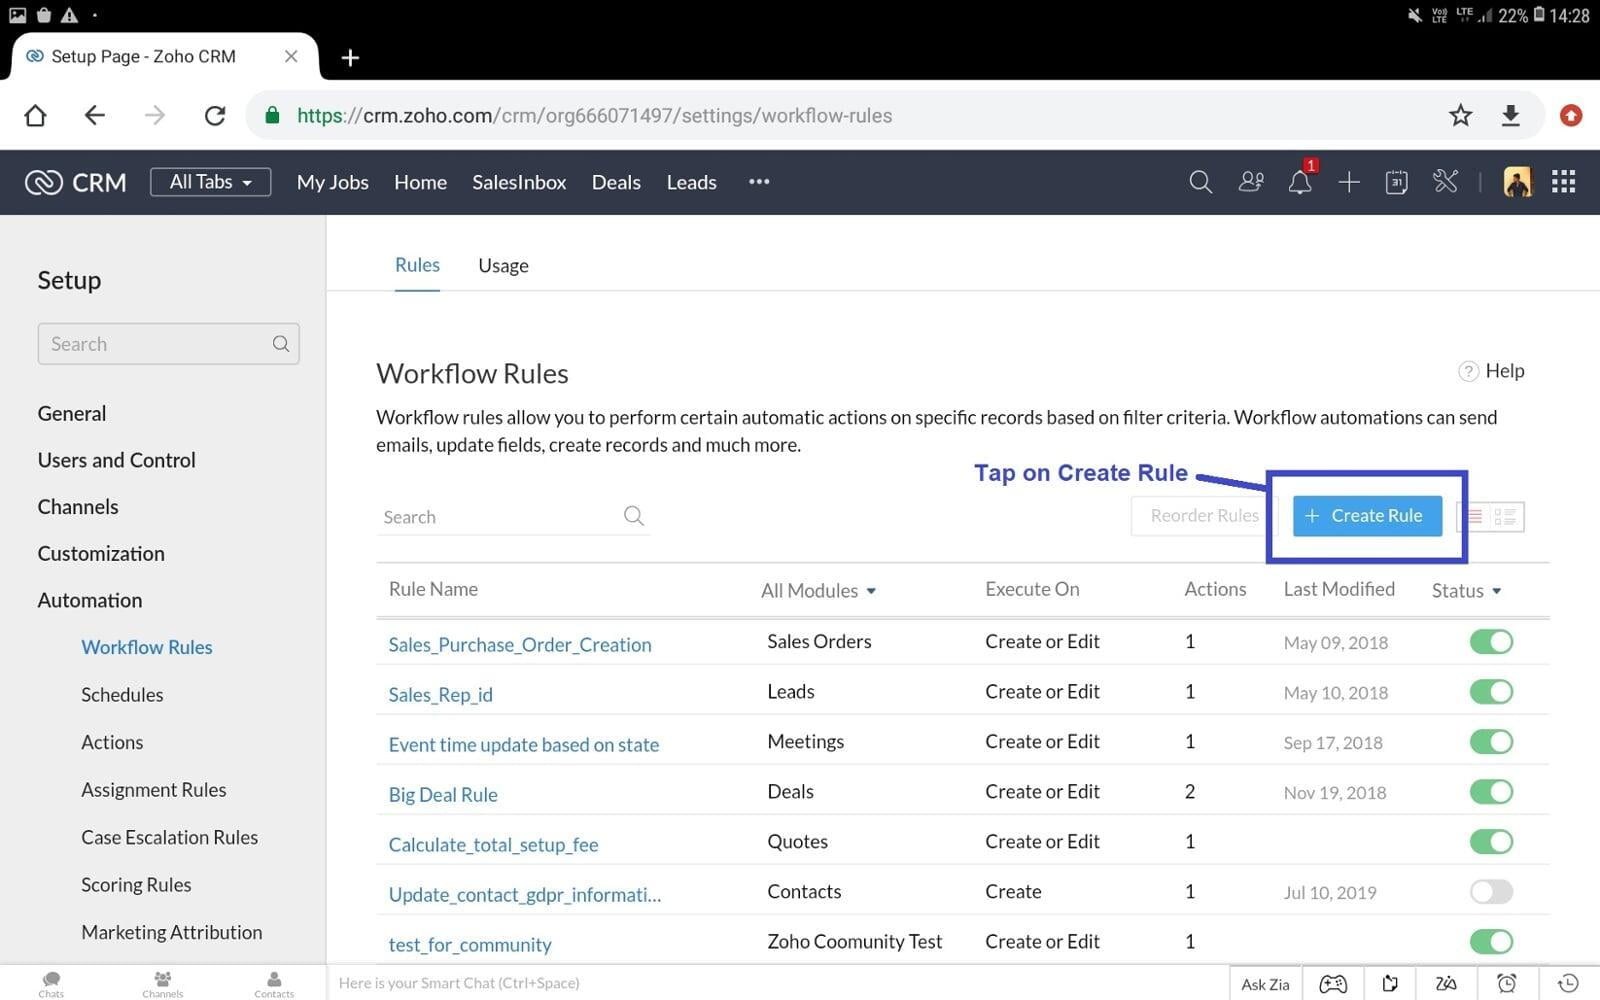Click the browser home icon
This screenshot has height=1000, width=1600.
coord(35,116)
